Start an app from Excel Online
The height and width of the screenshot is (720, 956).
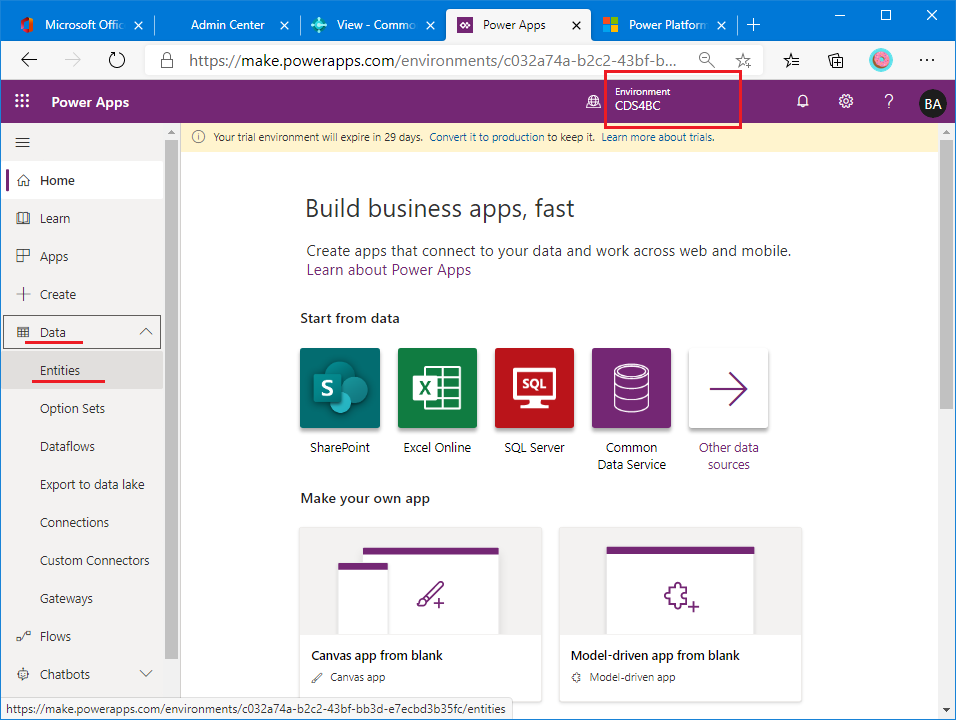tap(437, 388)
